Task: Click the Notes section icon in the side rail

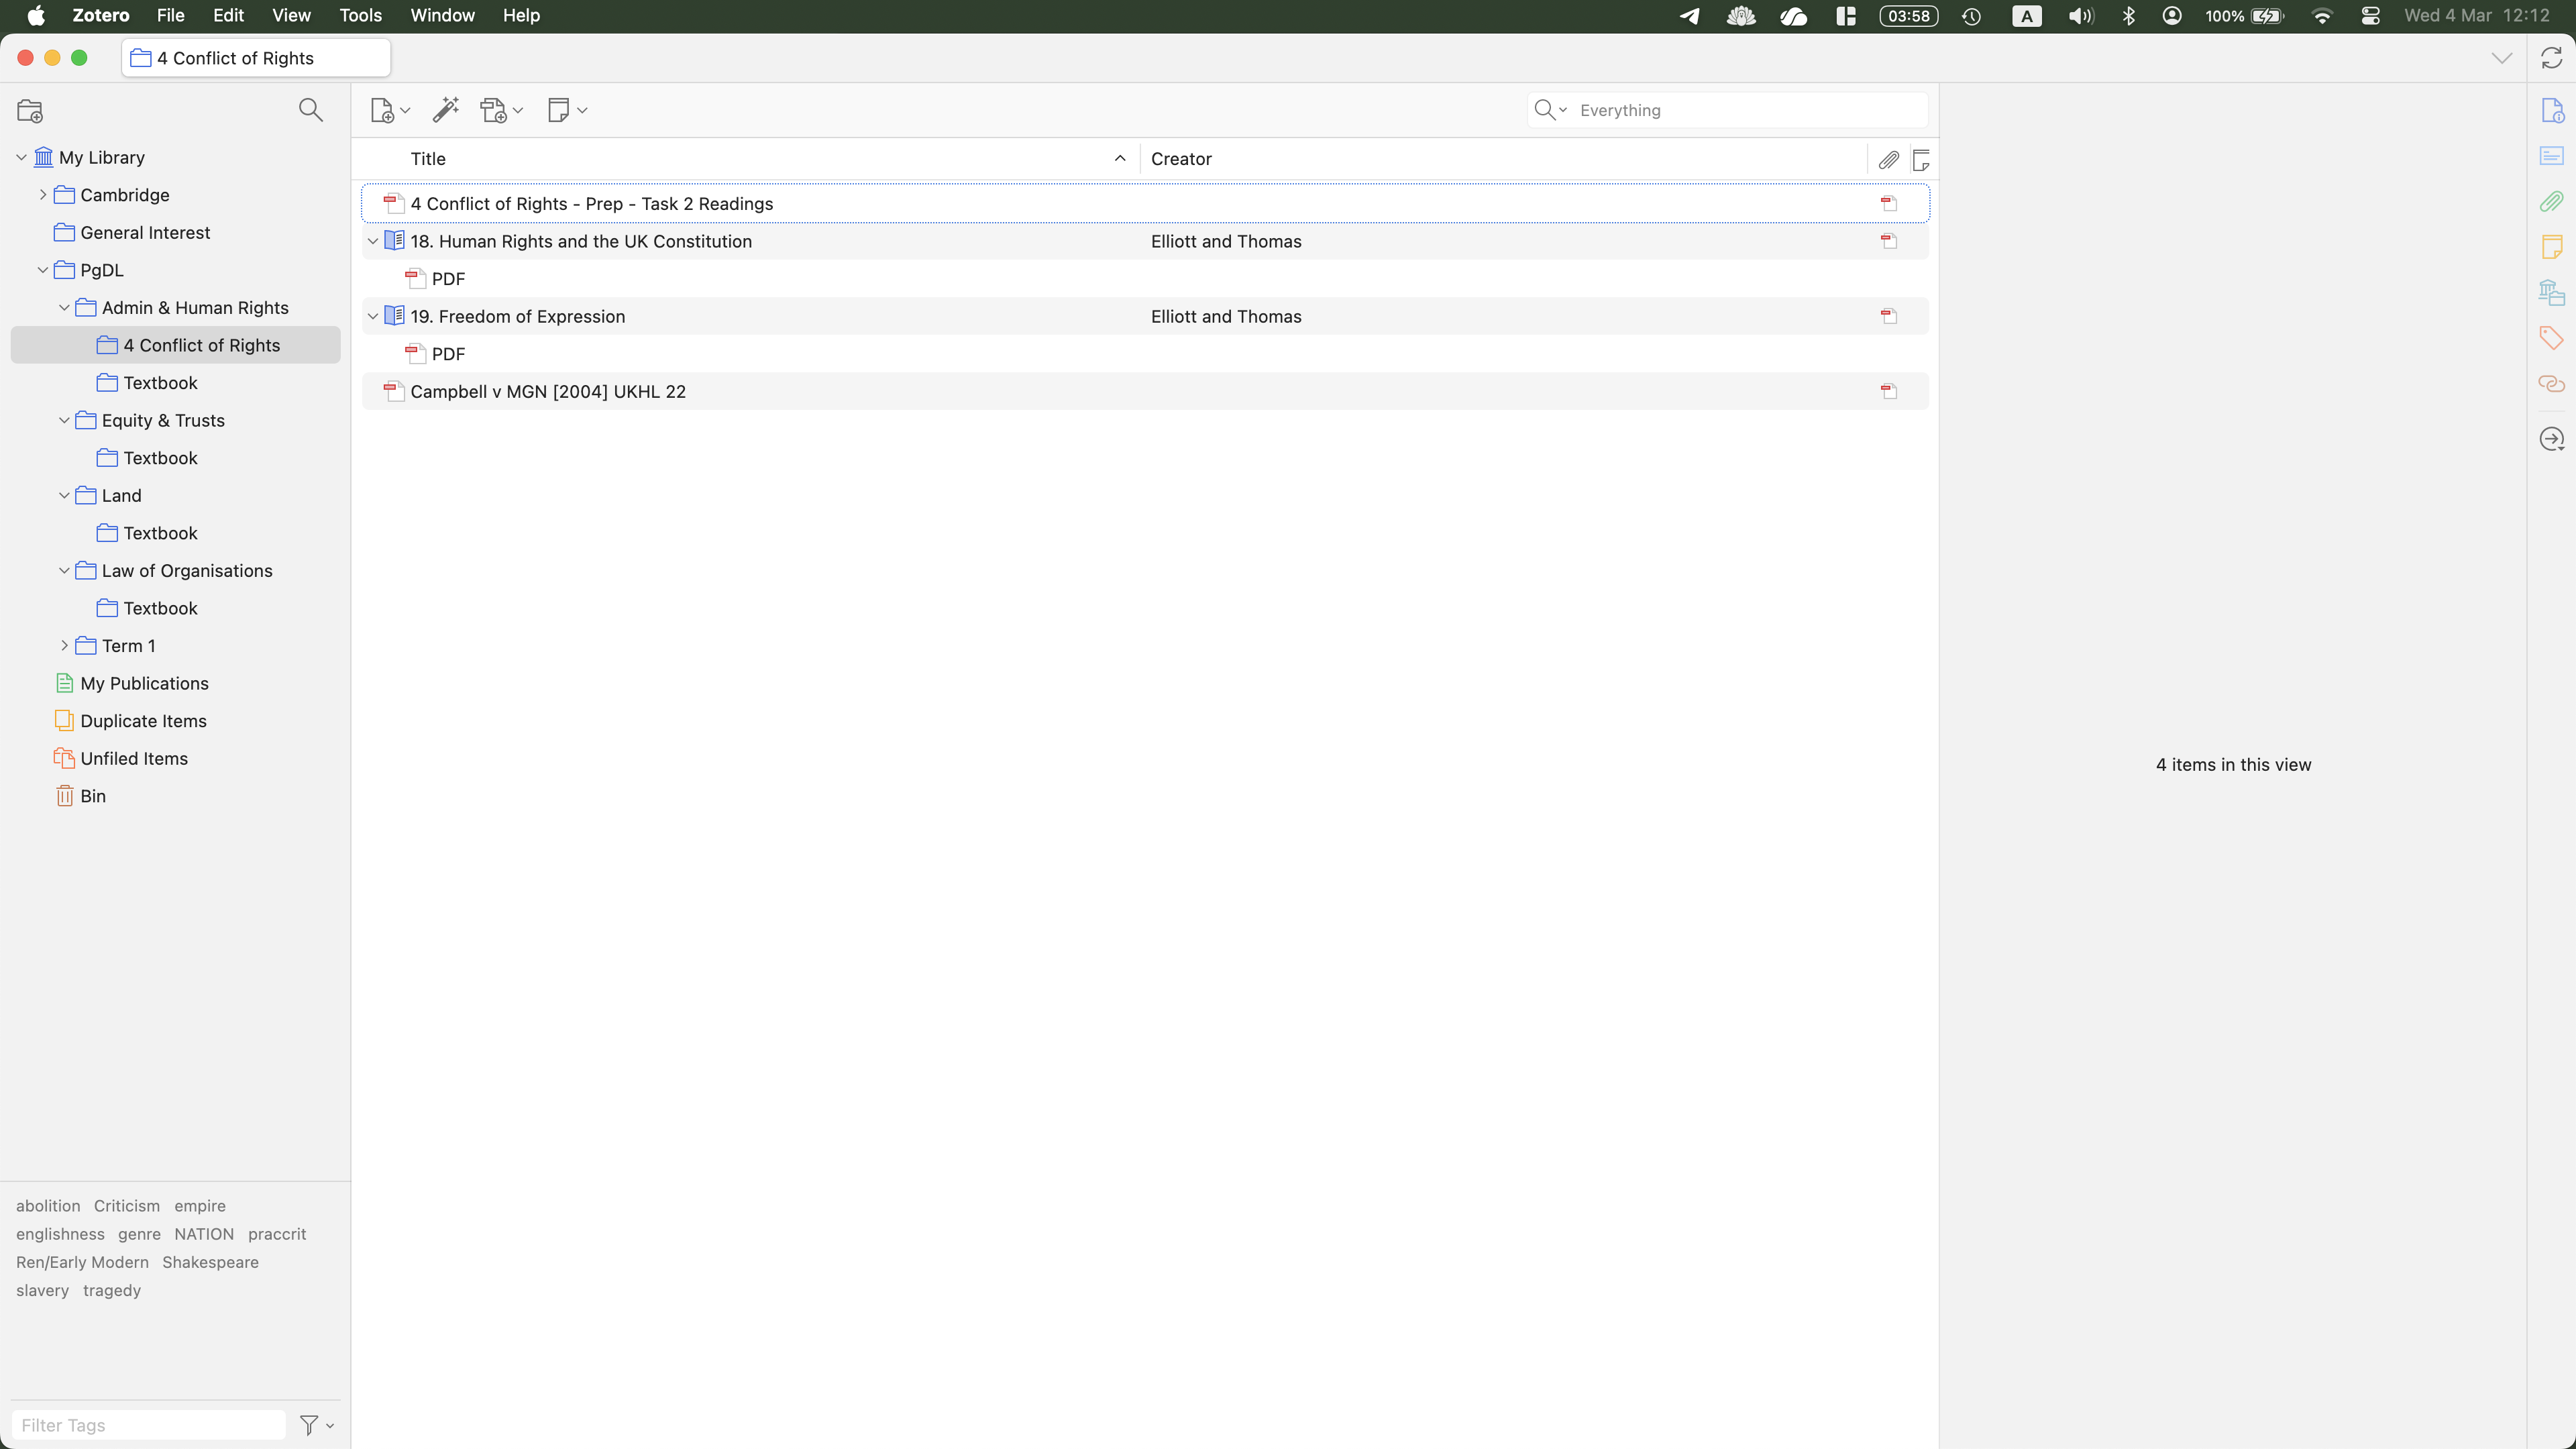Action: pos(2551,247)
